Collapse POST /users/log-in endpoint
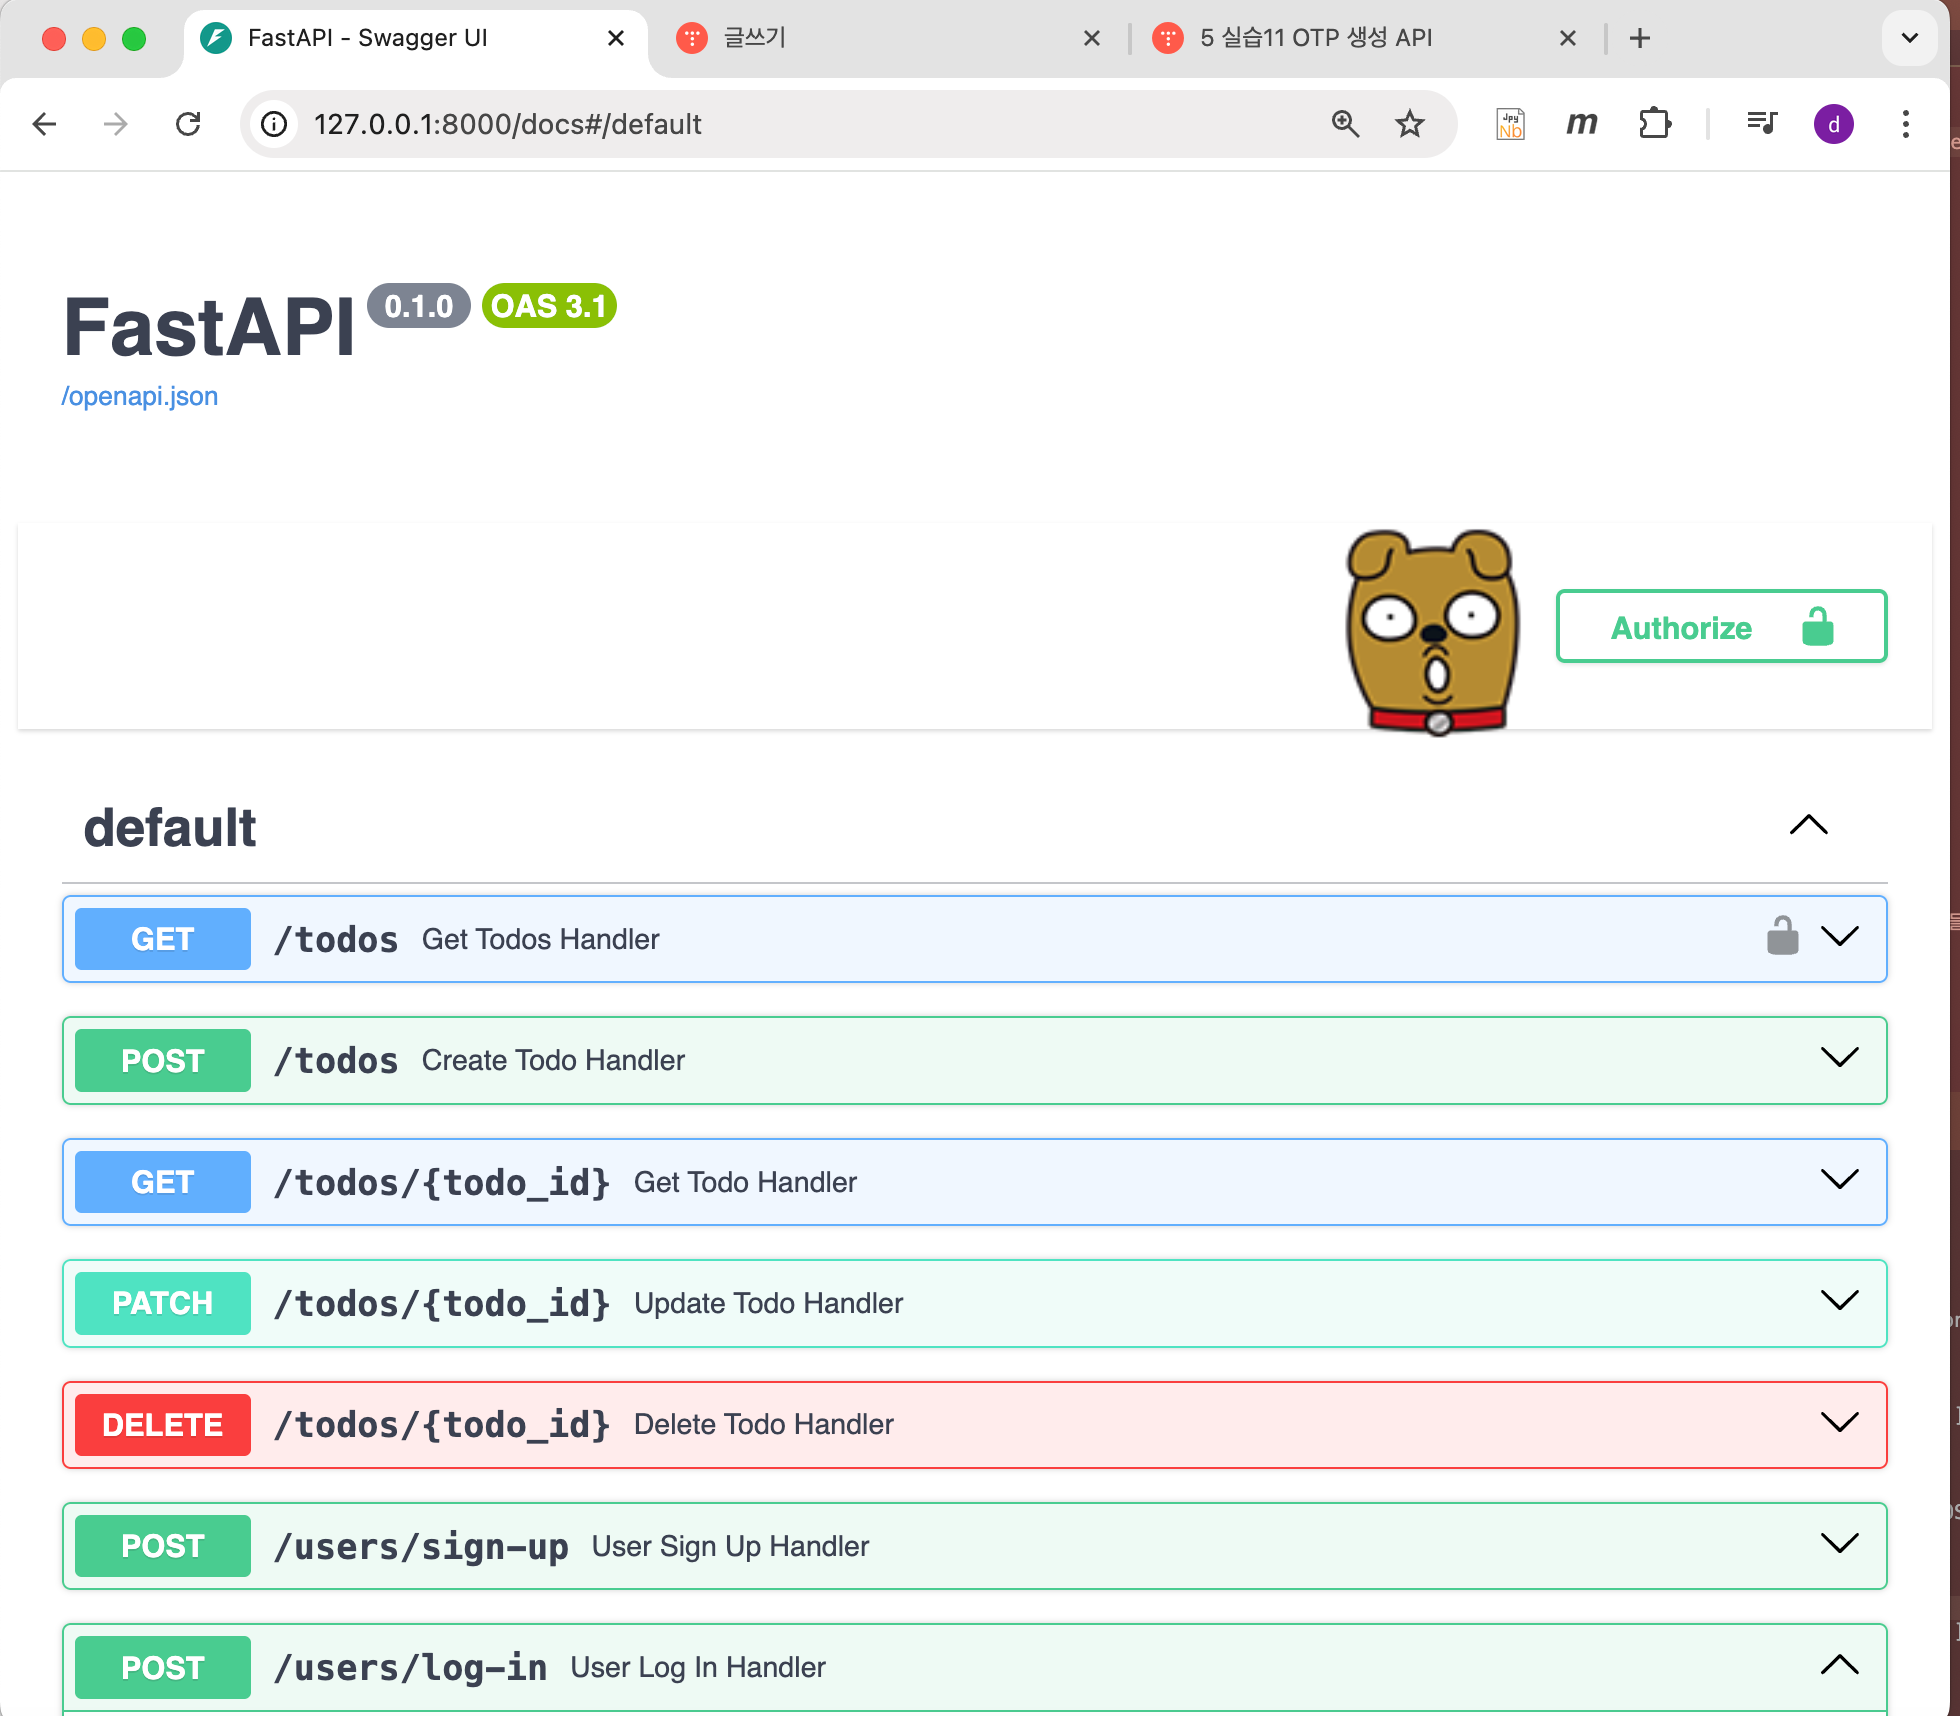This screenshot has width=1960, height=1716. click(x=1838, y=1666)
